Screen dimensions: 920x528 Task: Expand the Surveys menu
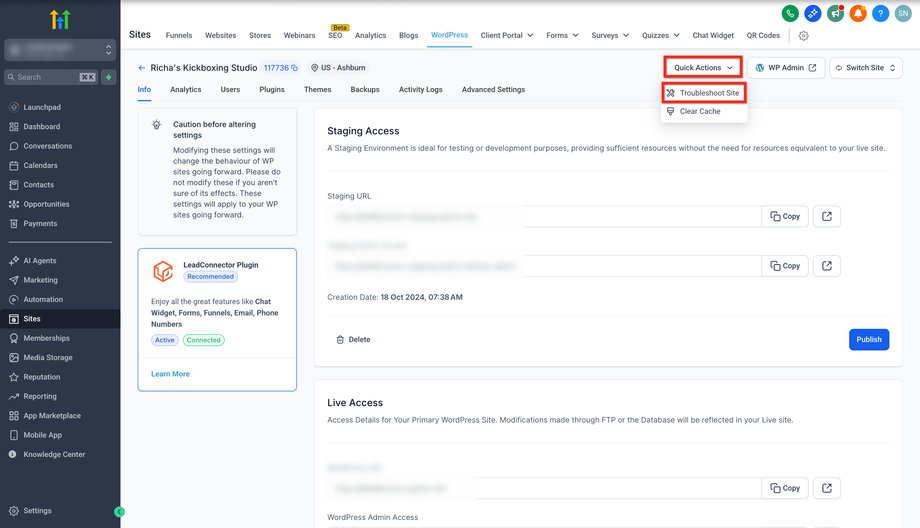610,35
